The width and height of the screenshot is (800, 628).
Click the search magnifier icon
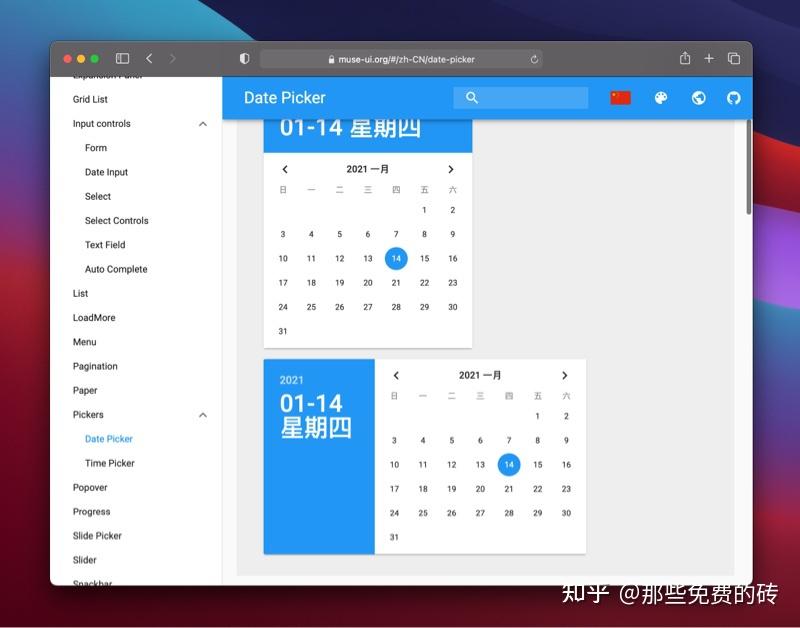pos(471,97)
